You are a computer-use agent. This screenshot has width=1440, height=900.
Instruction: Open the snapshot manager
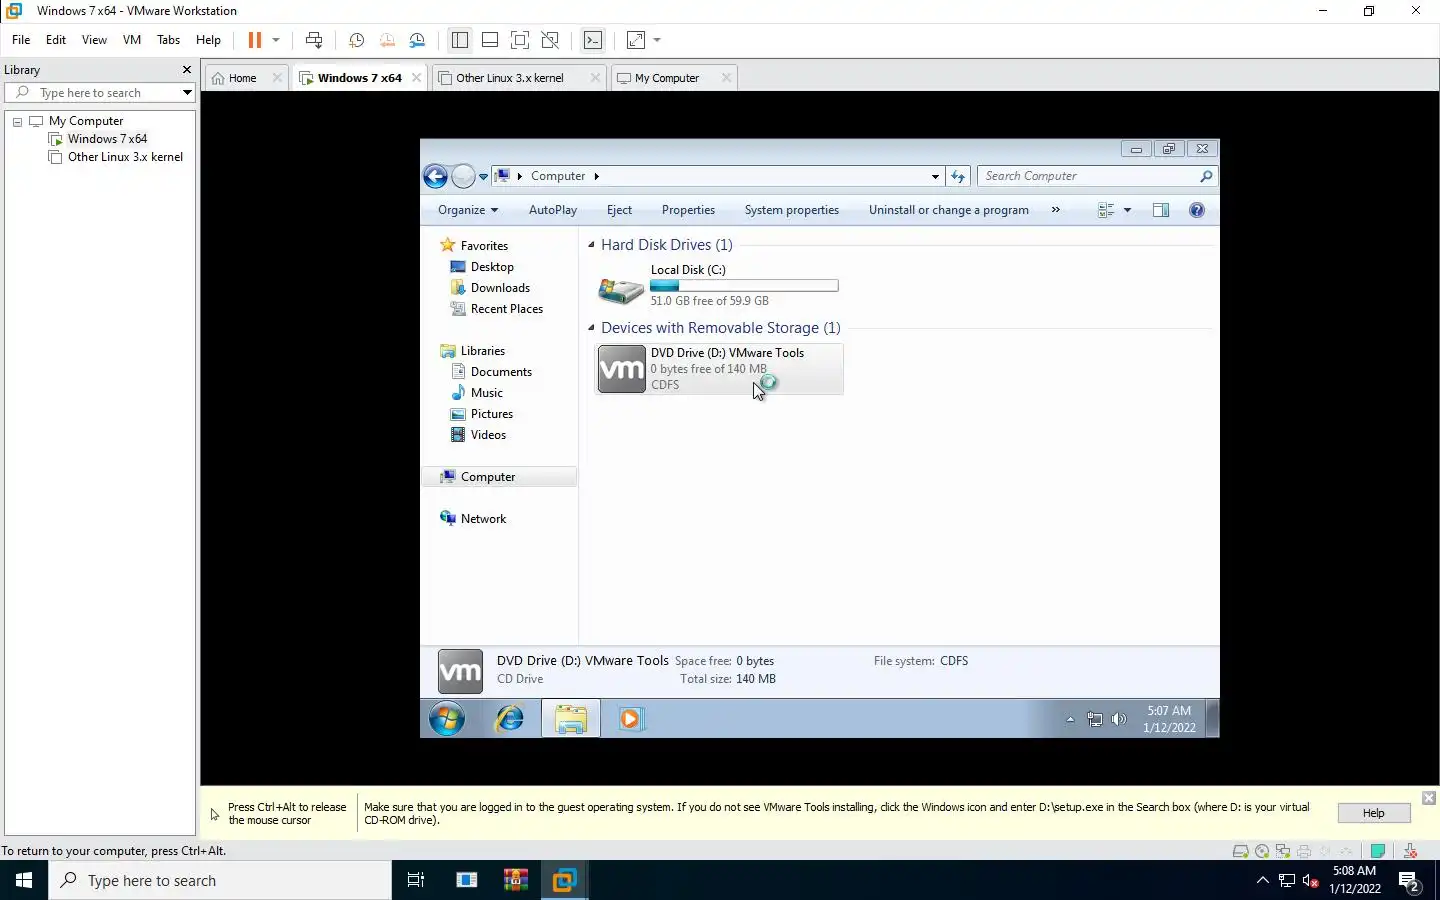coord(418,40)
